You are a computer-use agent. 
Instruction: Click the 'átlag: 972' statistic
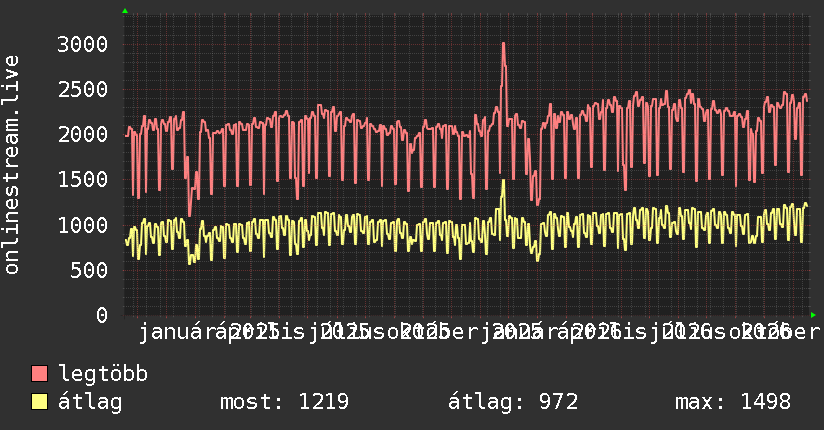click(513, 402)
